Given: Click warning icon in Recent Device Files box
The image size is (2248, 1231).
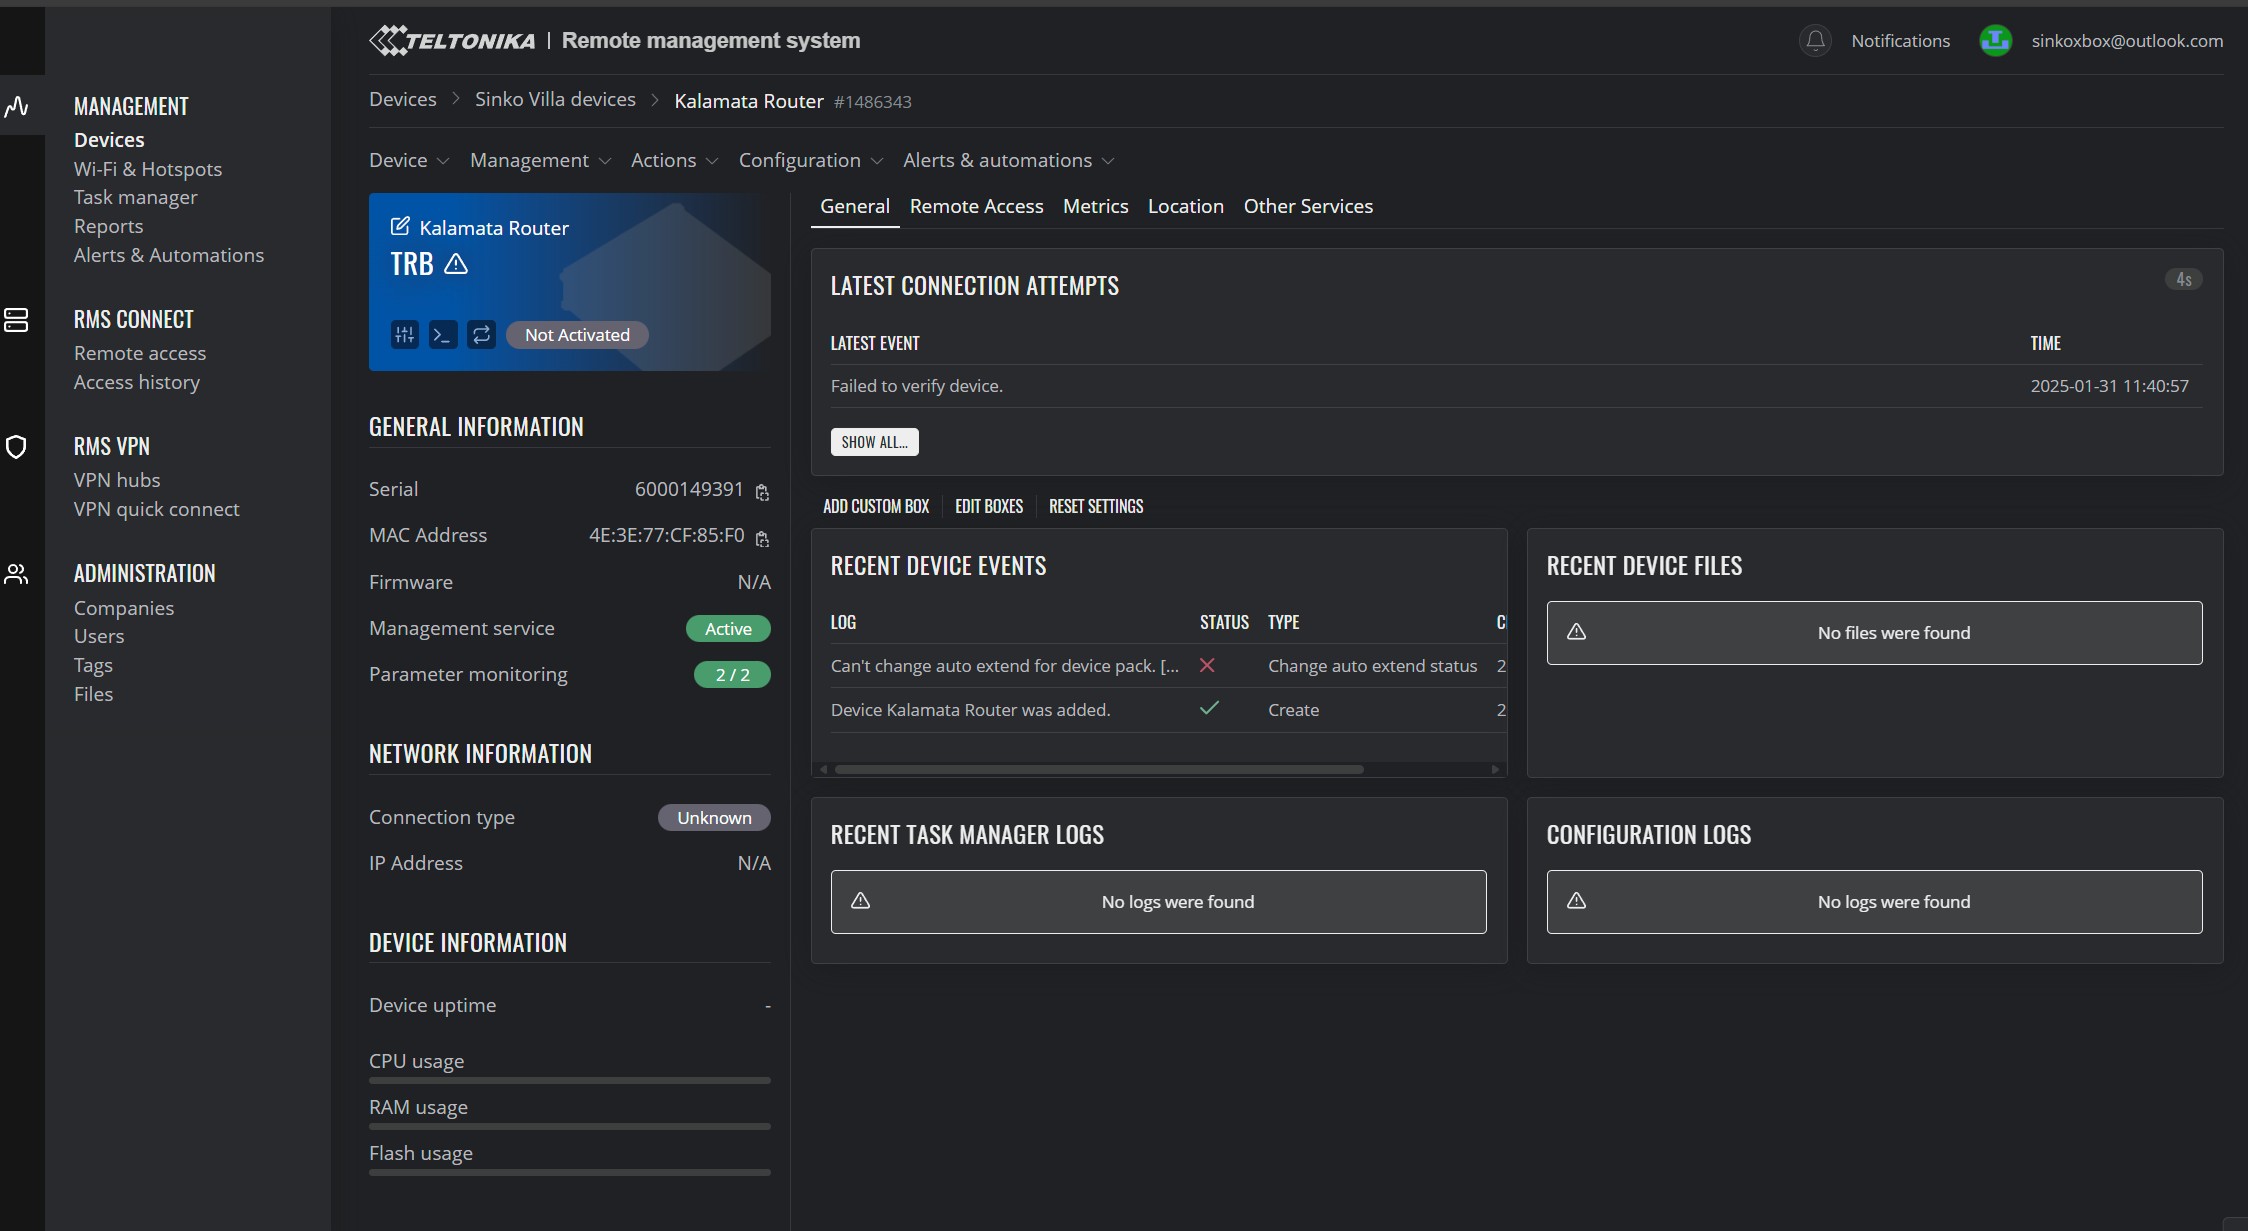Looking at the screenshot, I should click(1576, 632).
